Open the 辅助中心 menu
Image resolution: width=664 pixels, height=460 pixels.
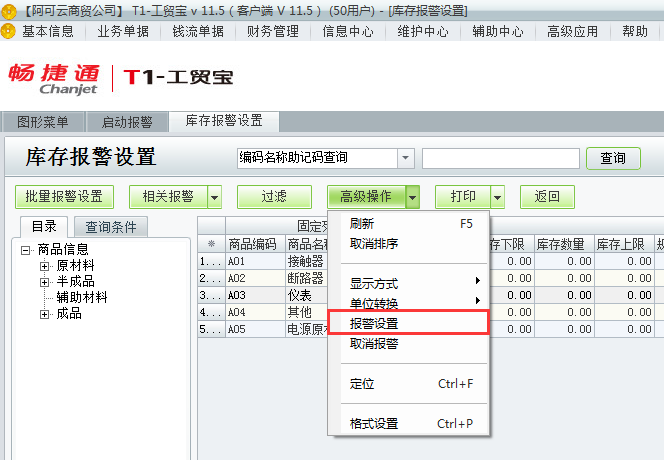498,31
